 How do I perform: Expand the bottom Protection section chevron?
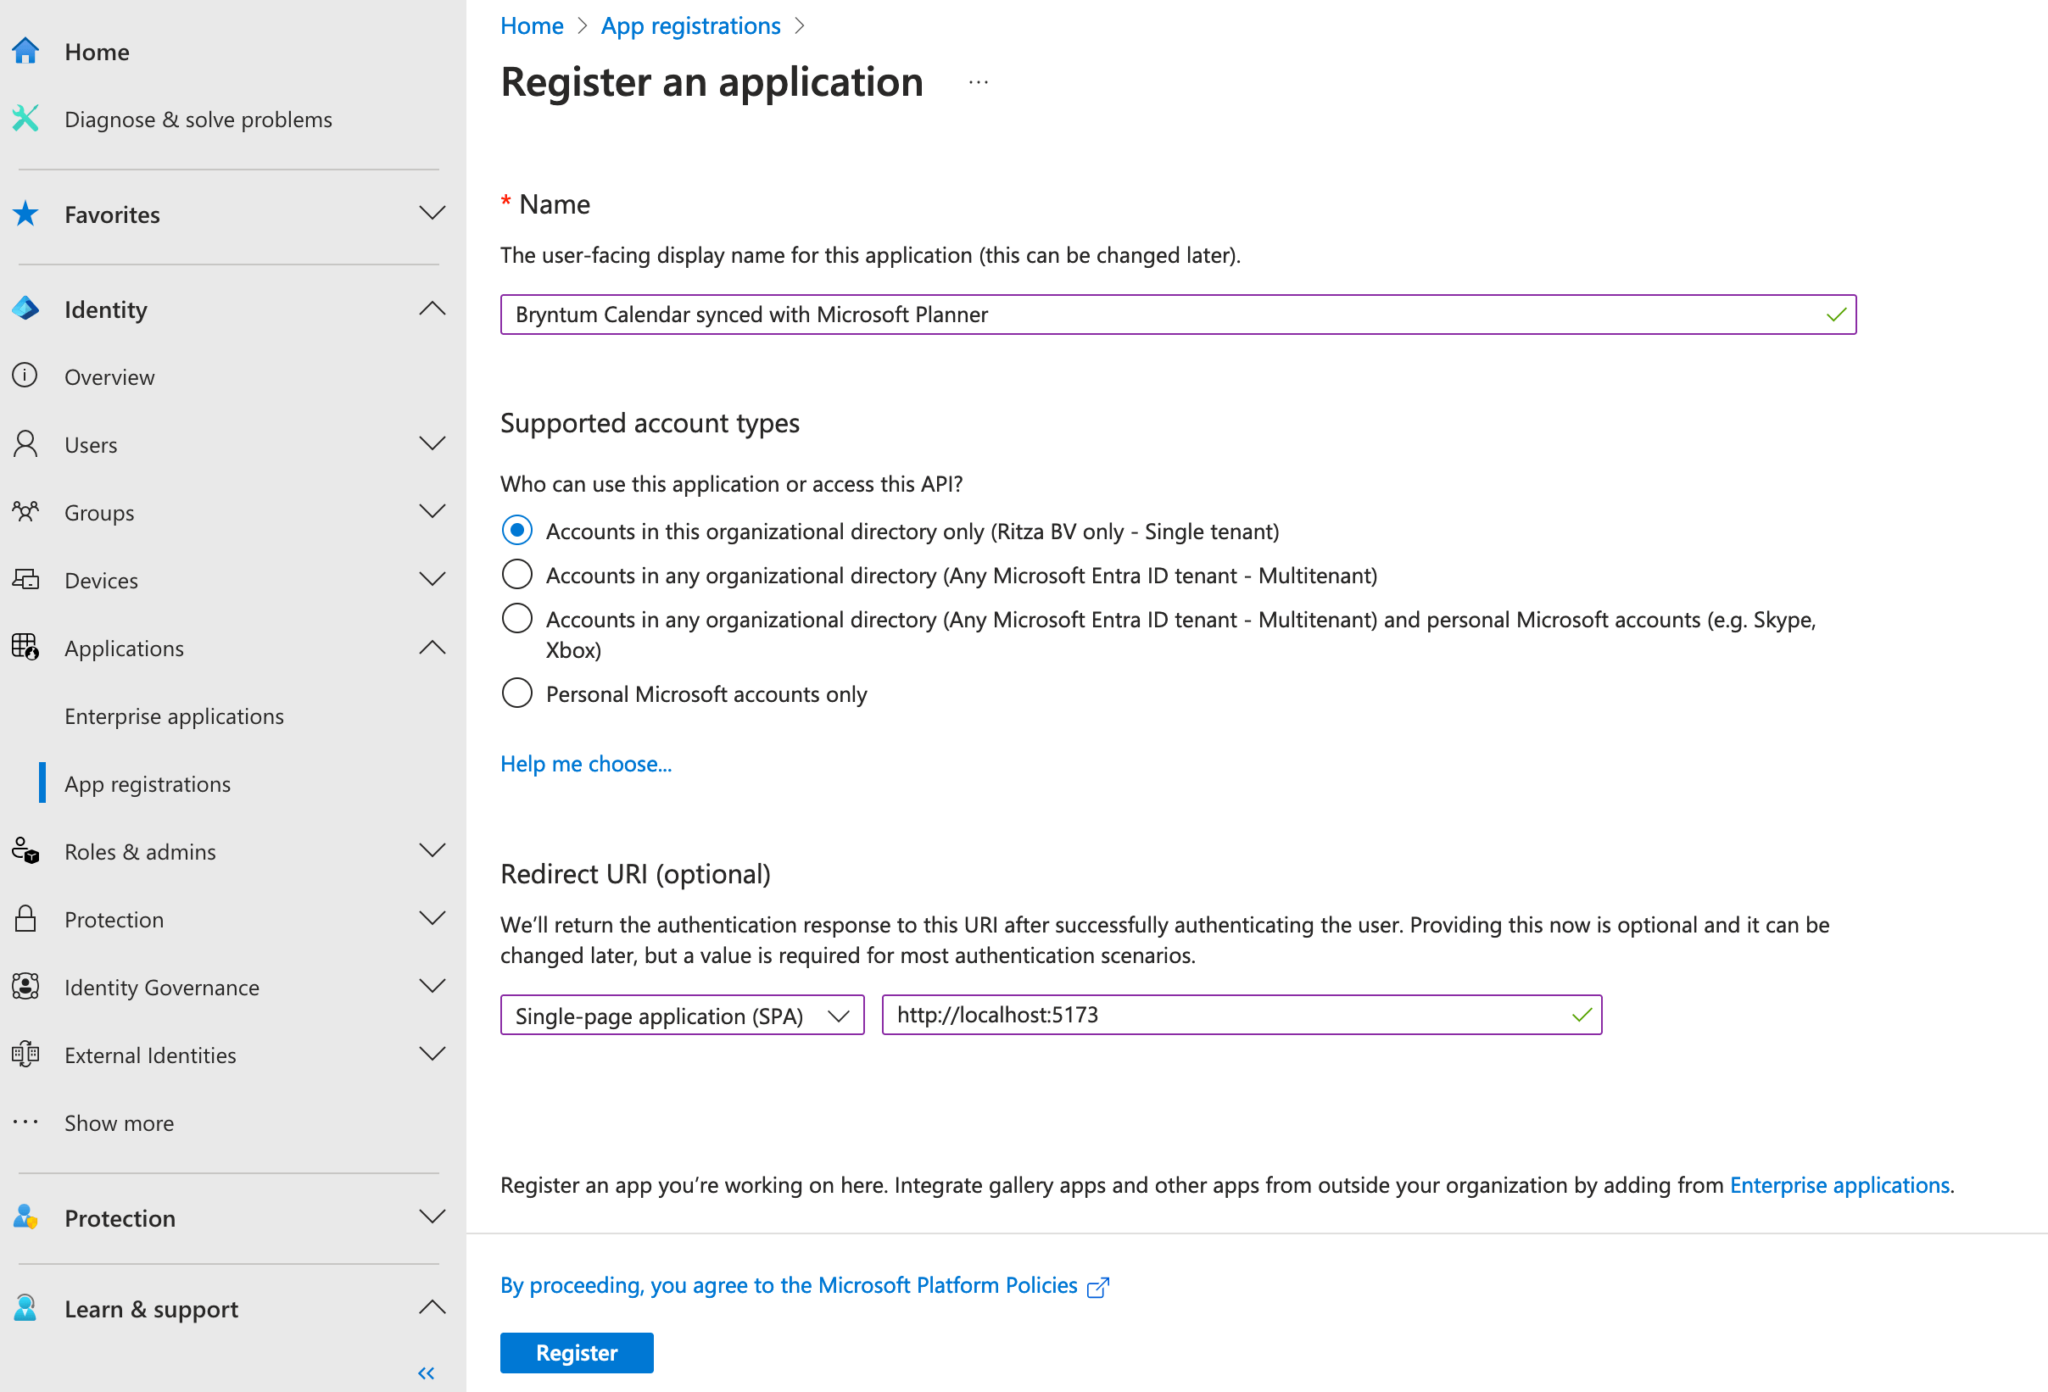pos(432,1217)
